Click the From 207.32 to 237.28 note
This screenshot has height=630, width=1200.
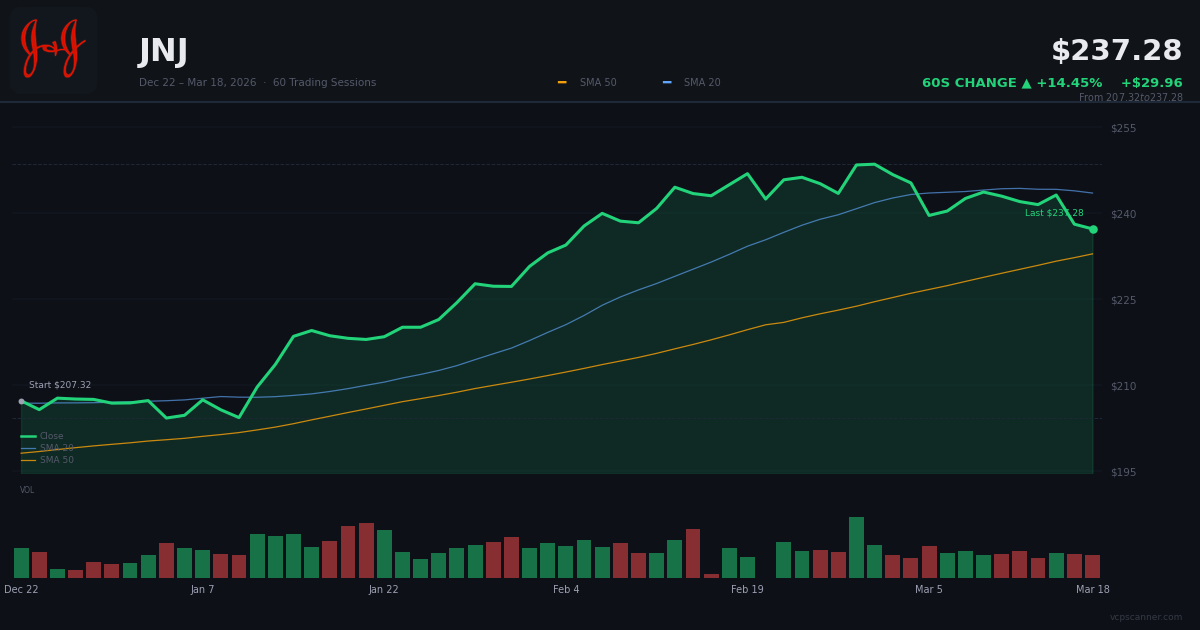[x=1131, y=98]
